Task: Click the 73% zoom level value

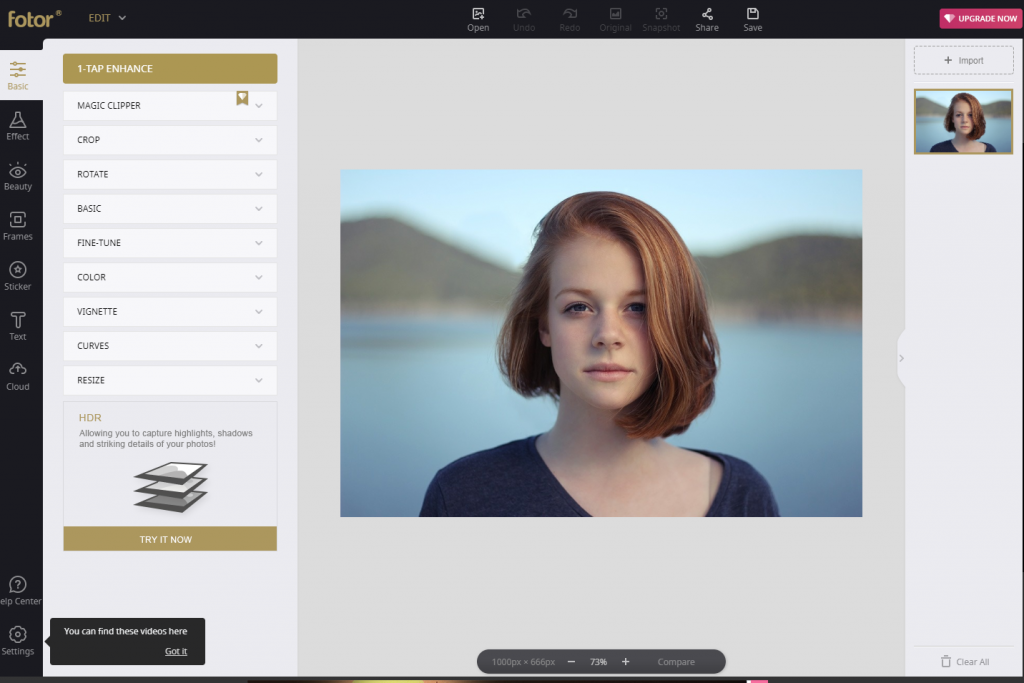Action: pyautogui.click(x=598, y=661)
